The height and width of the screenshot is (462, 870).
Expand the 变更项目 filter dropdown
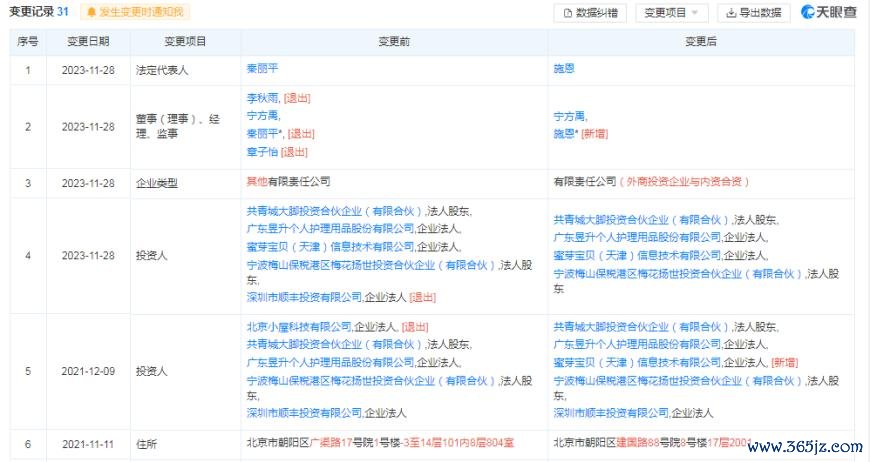point(672,13)
